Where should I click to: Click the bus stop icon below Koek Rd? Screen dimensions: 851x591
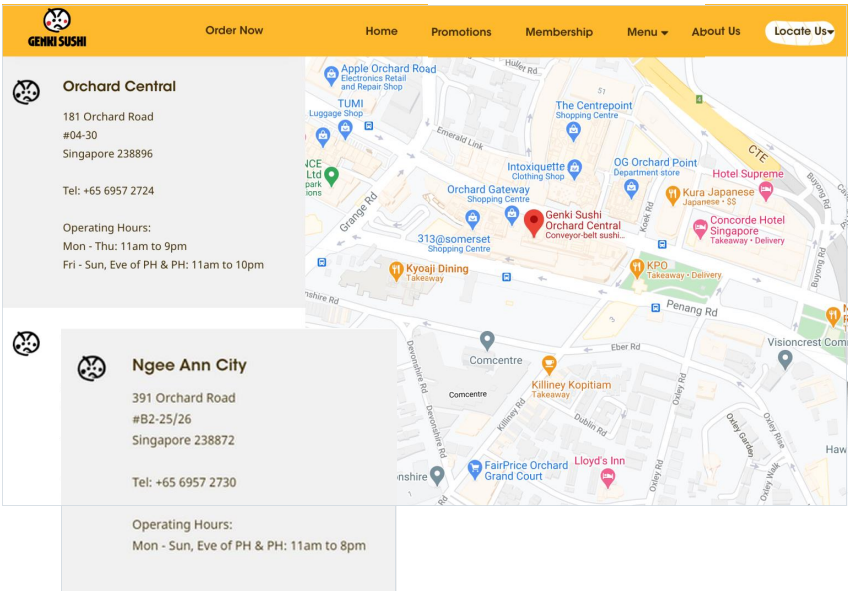coord(662,244)
